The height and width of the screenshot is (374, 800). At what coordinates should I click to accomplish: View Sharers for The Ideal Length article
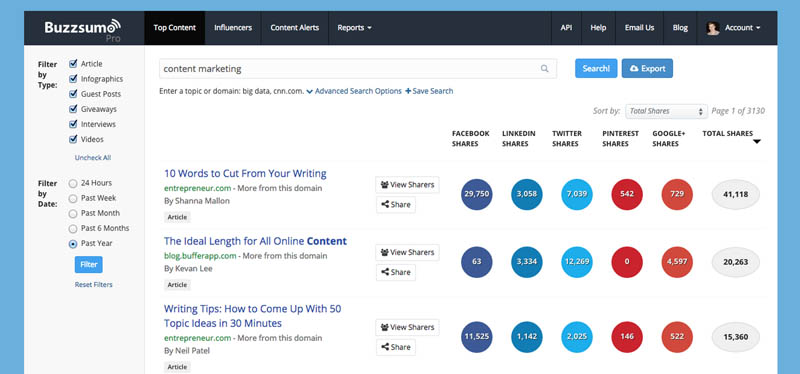click(x=407, y=252)
